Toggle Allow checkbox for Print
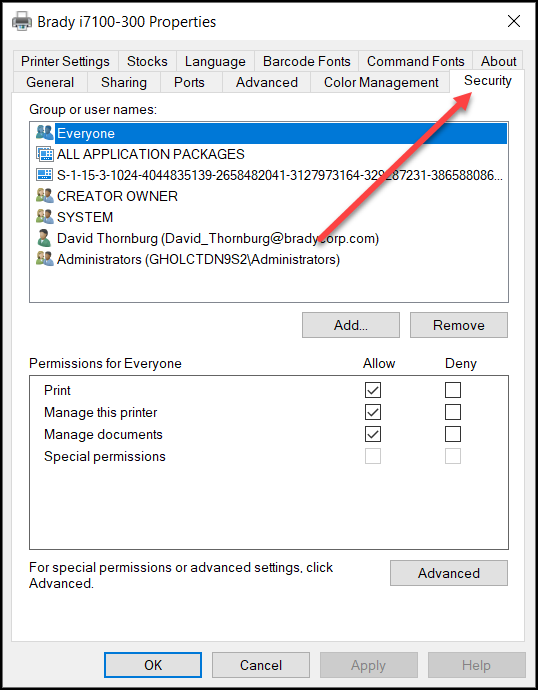 (373, 390)
